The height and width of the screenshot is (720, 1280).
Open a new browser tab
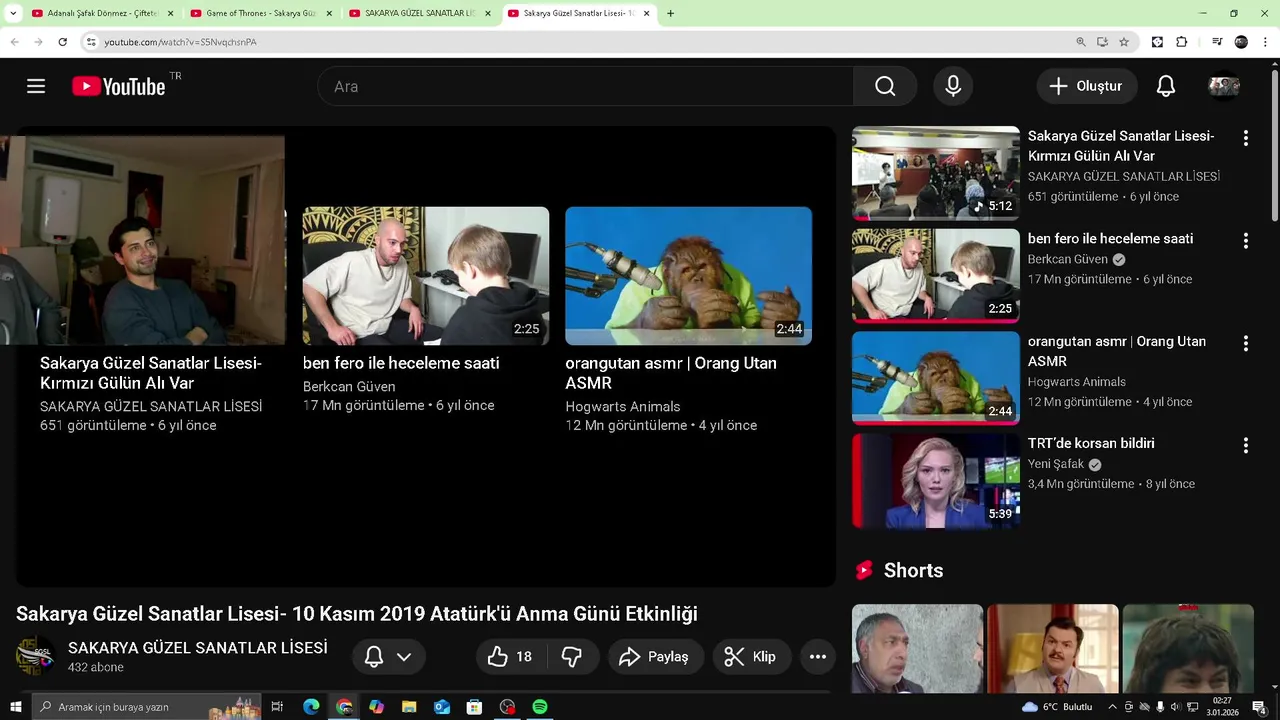pos(670,13)
